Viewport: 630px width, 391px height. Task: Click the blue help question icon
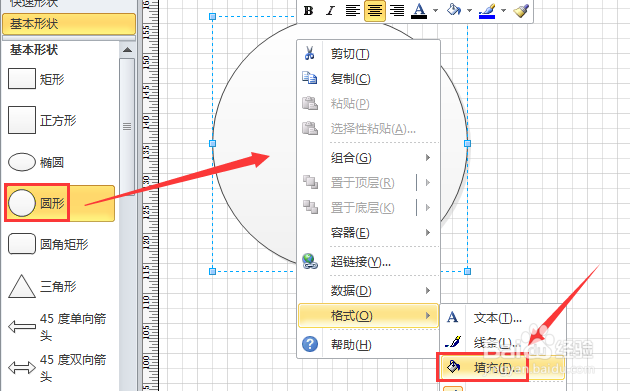tap(310, 344)
